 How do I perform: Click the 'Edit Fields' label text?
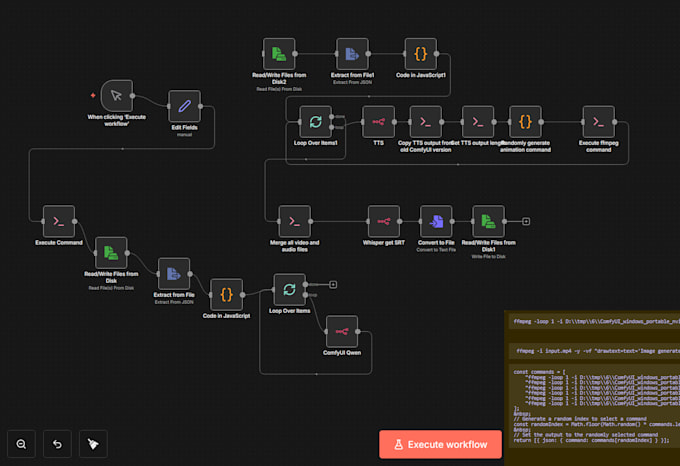point(184,127)
